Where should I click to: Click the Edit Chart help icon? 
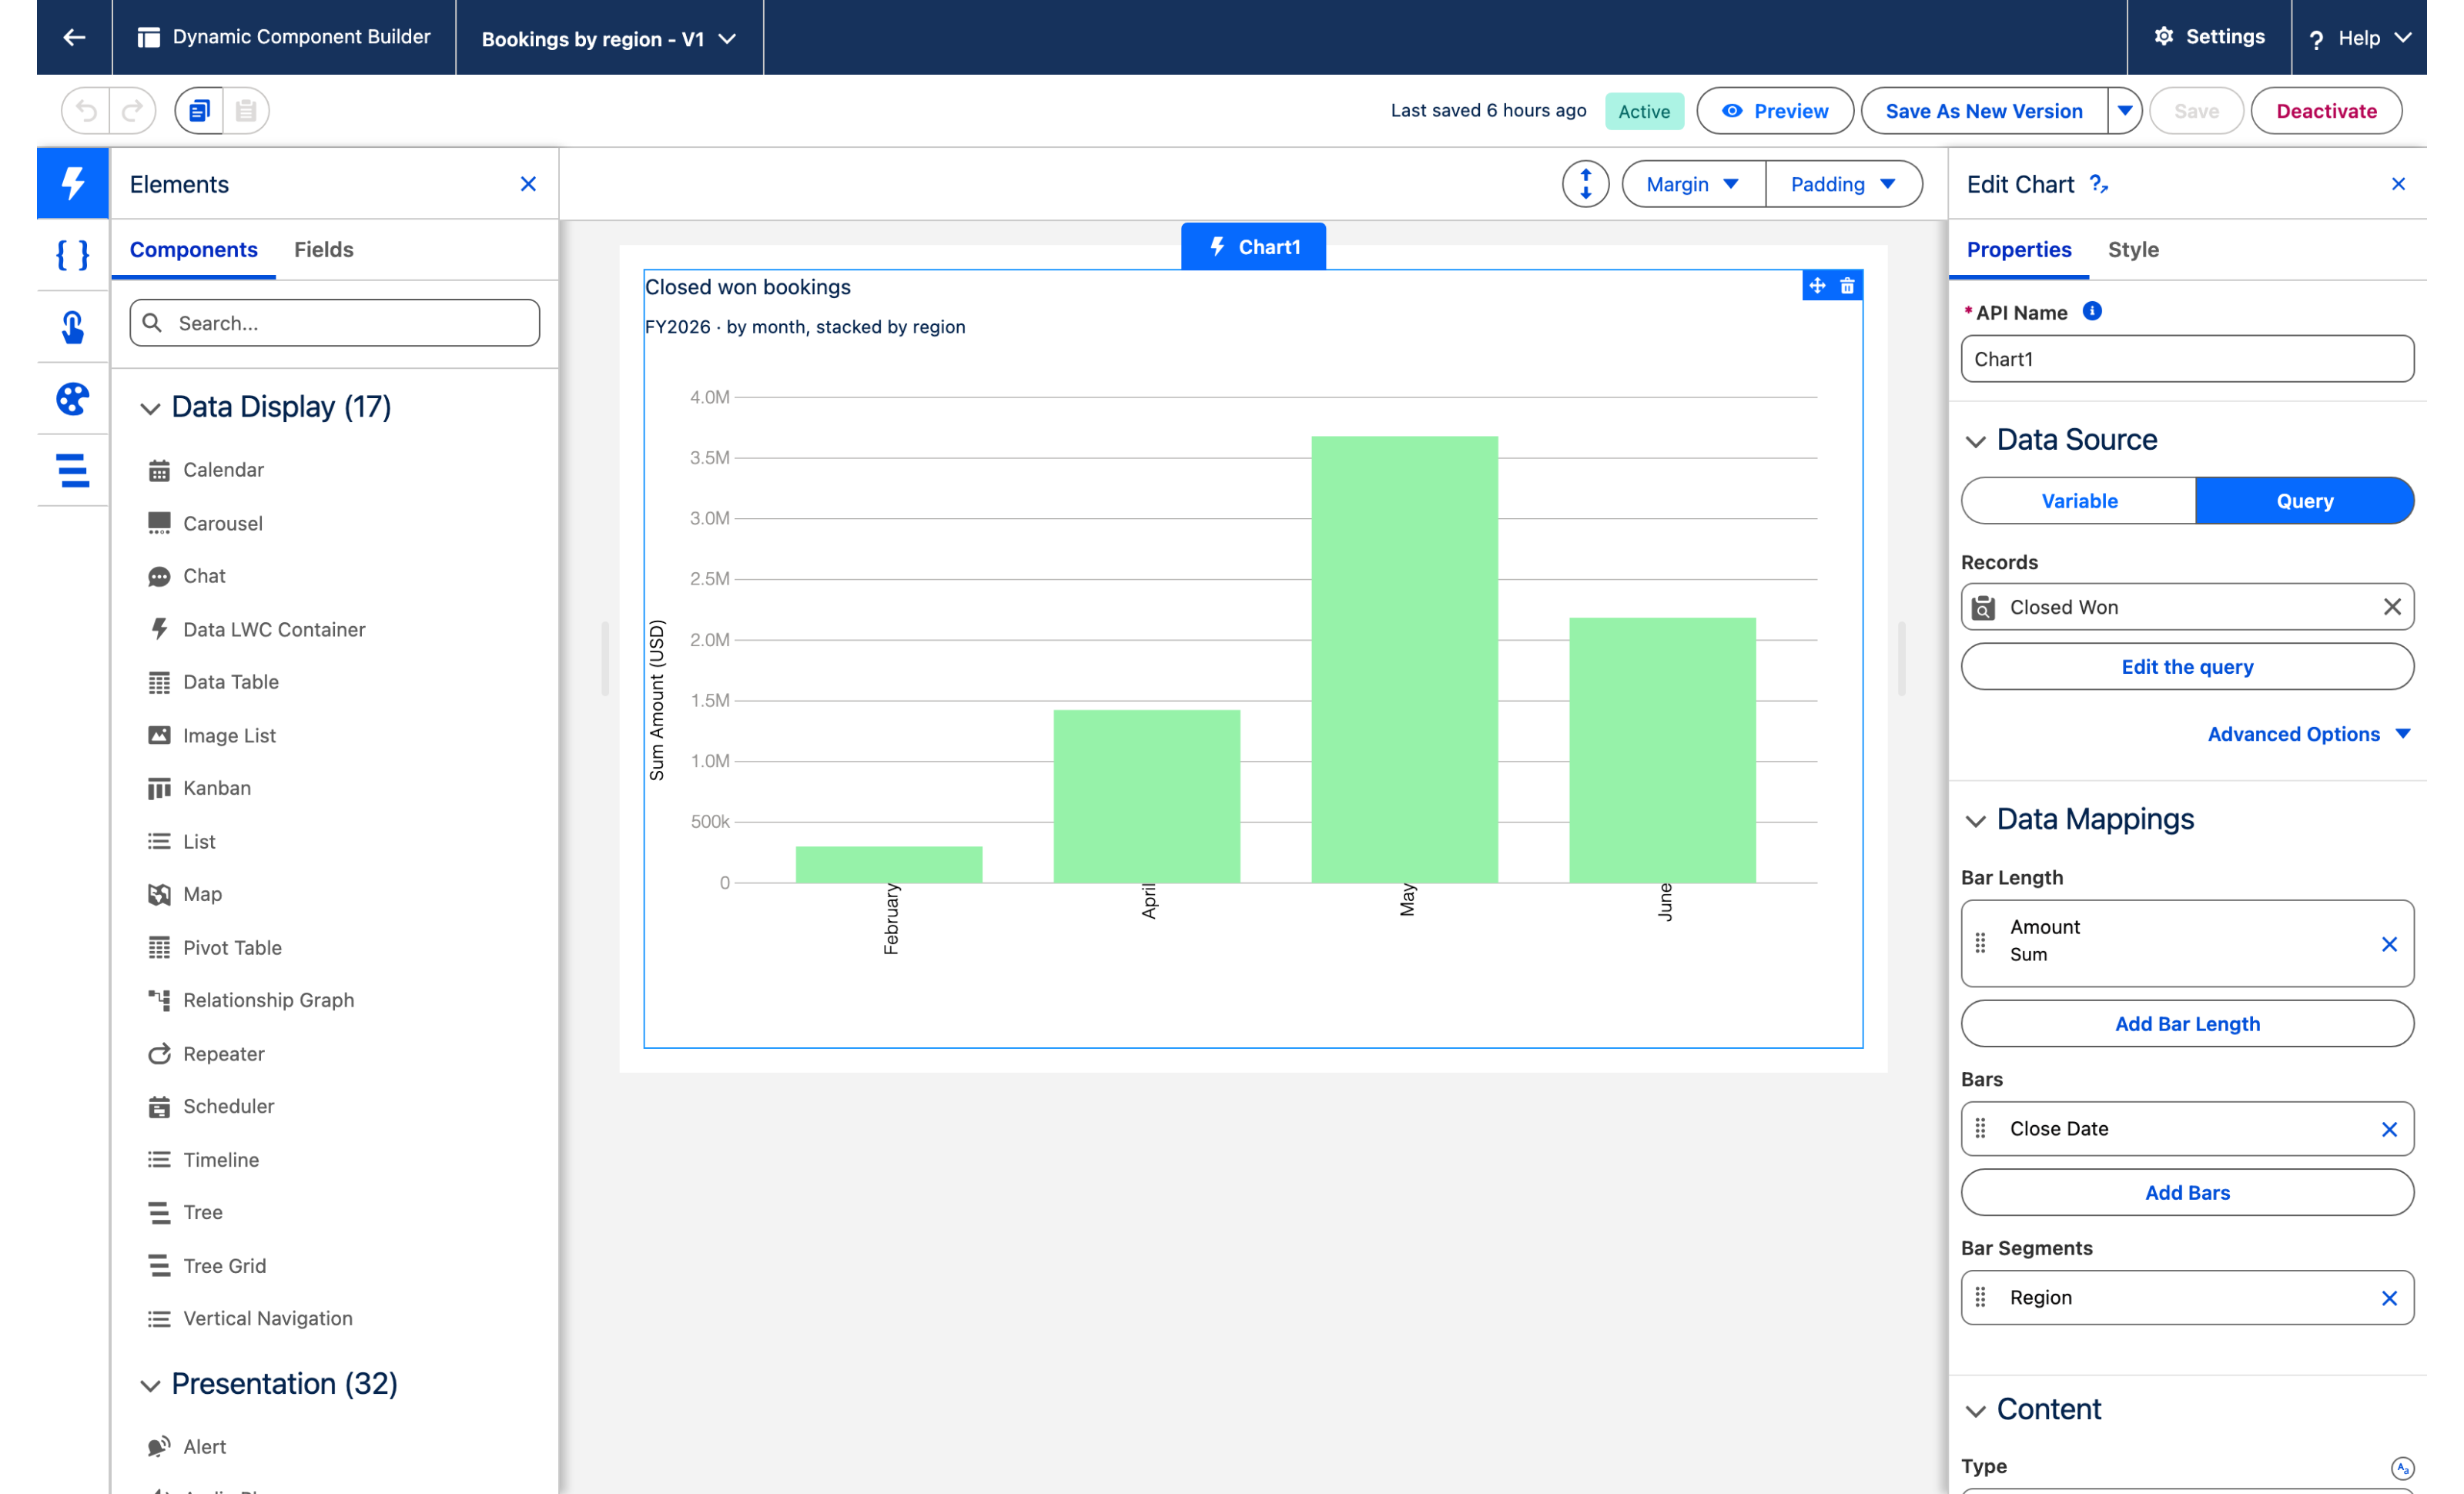(x=2099, y=184)
